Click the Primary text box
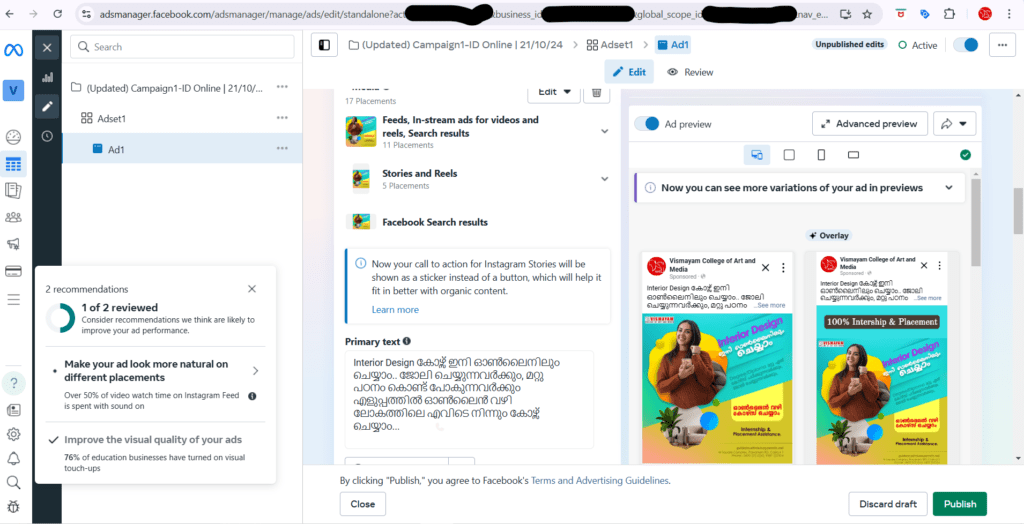 (469, 399)
